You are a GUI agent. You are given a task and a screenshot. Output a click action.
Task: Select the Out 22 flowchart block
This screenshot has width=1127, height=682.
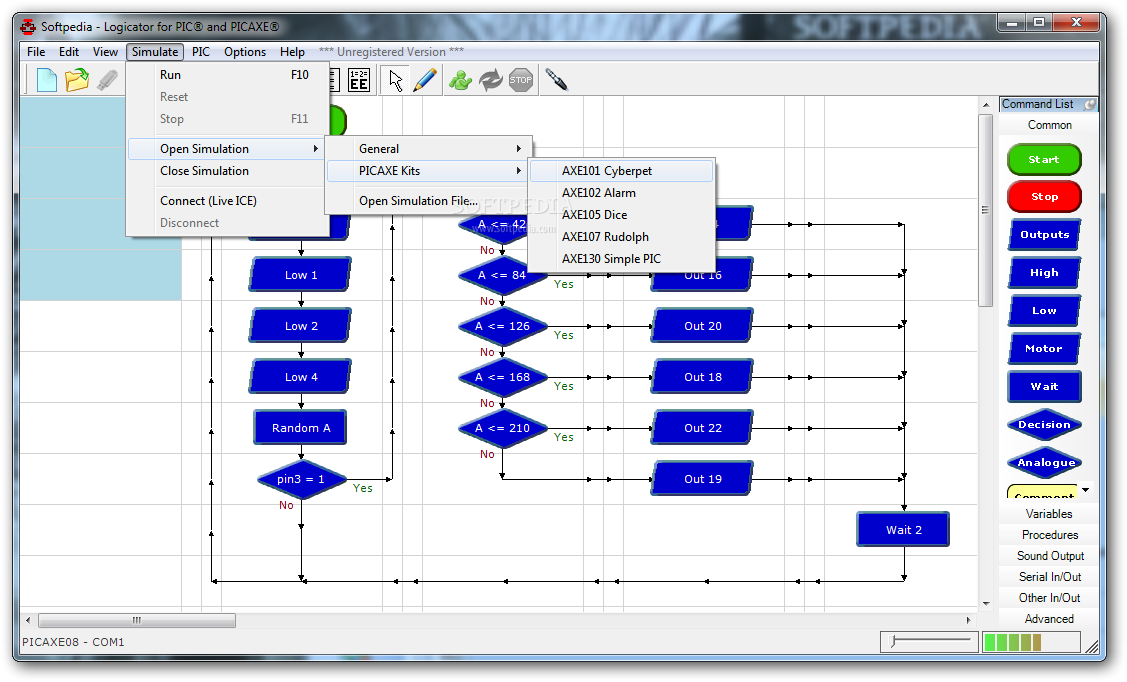pyautogui.click(x=702, y=428)
